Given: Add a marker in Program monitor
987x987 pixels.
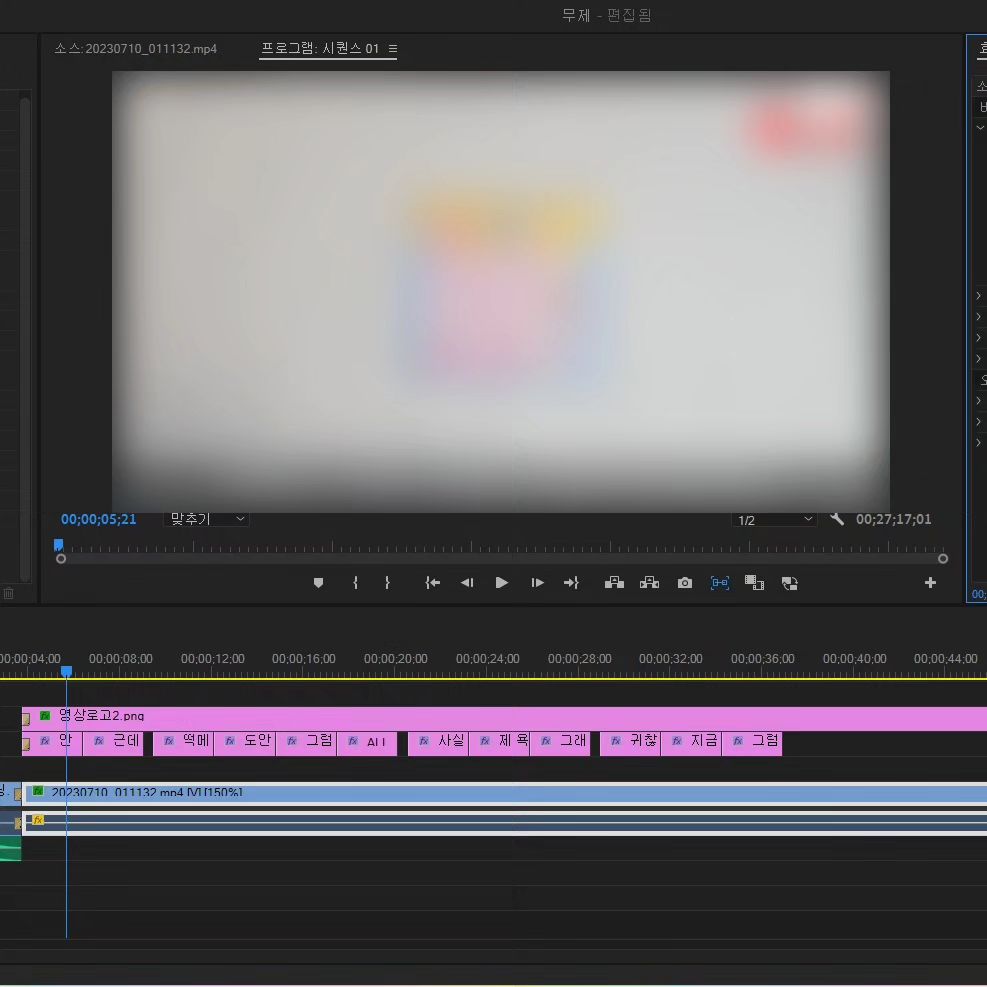Looking at the screenshot, I should pos(319,583).
